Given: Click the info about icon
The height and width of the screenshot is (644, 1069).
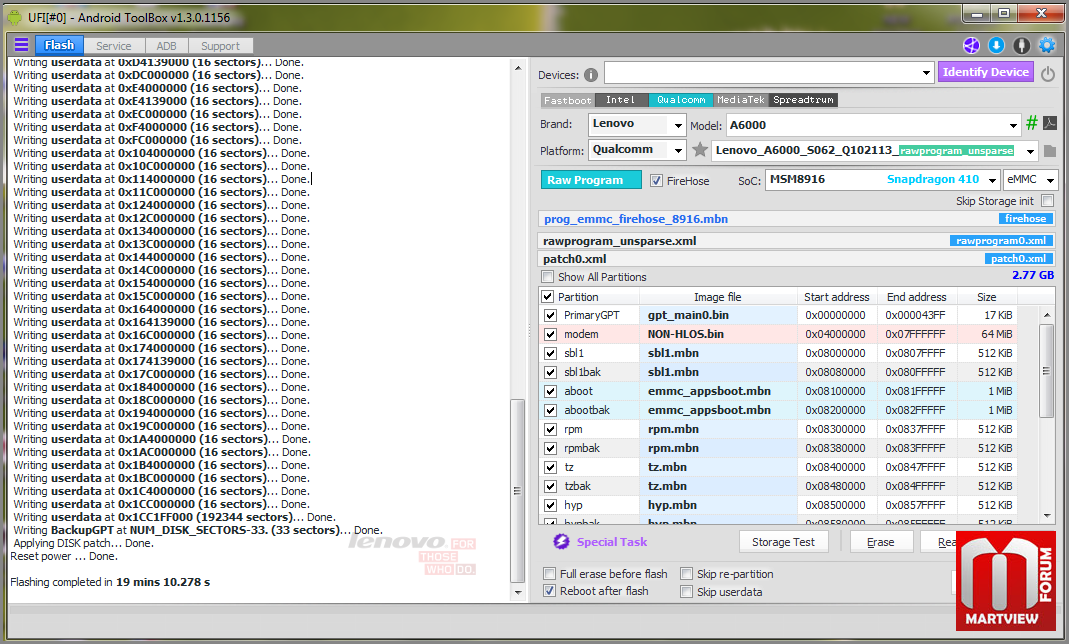Looking at the screenshot, I should [1021, 45].
